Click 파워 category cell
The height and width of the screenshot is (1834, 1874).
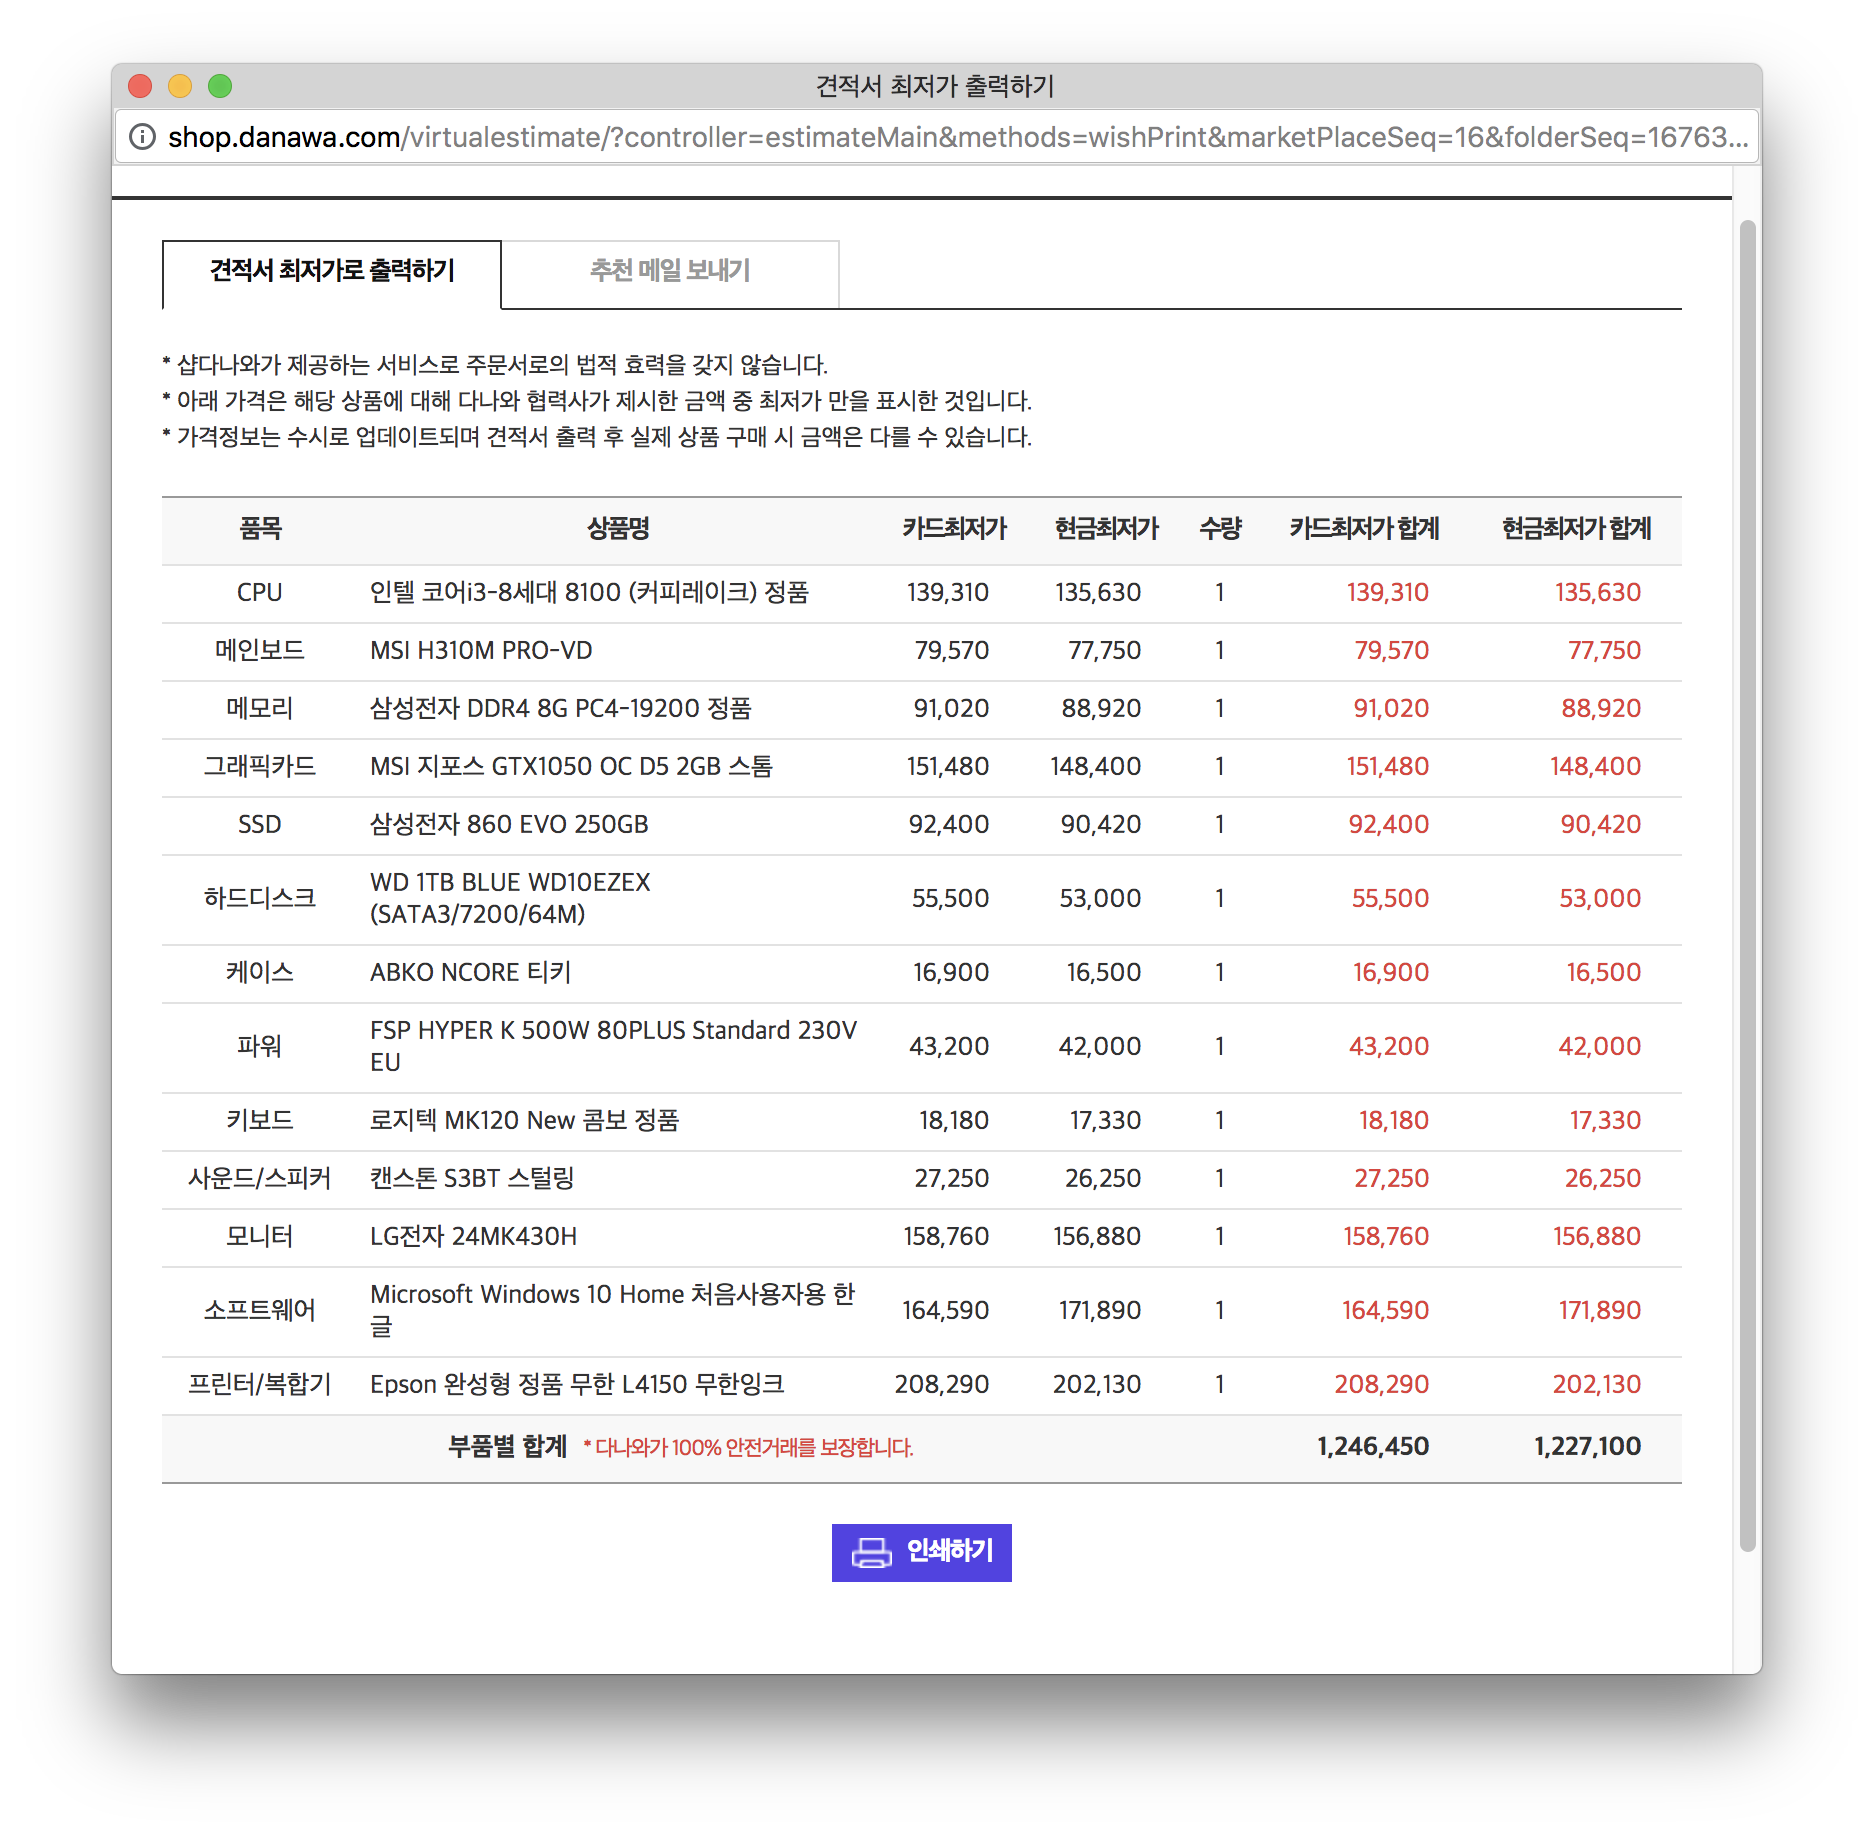tap(259, 1046)
